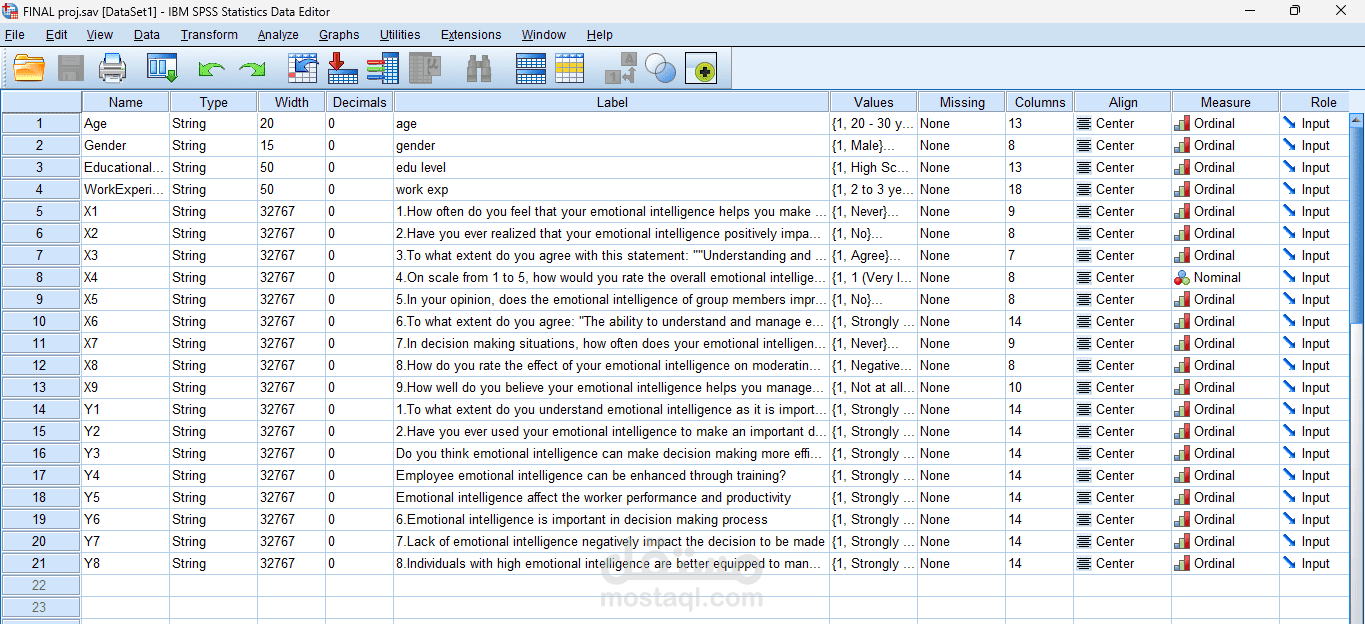Image resolution: width=1365 pixels, height=624 pixels.
Task: Click the overlapping circles variable sets icon
Action: tap(660, 68)
